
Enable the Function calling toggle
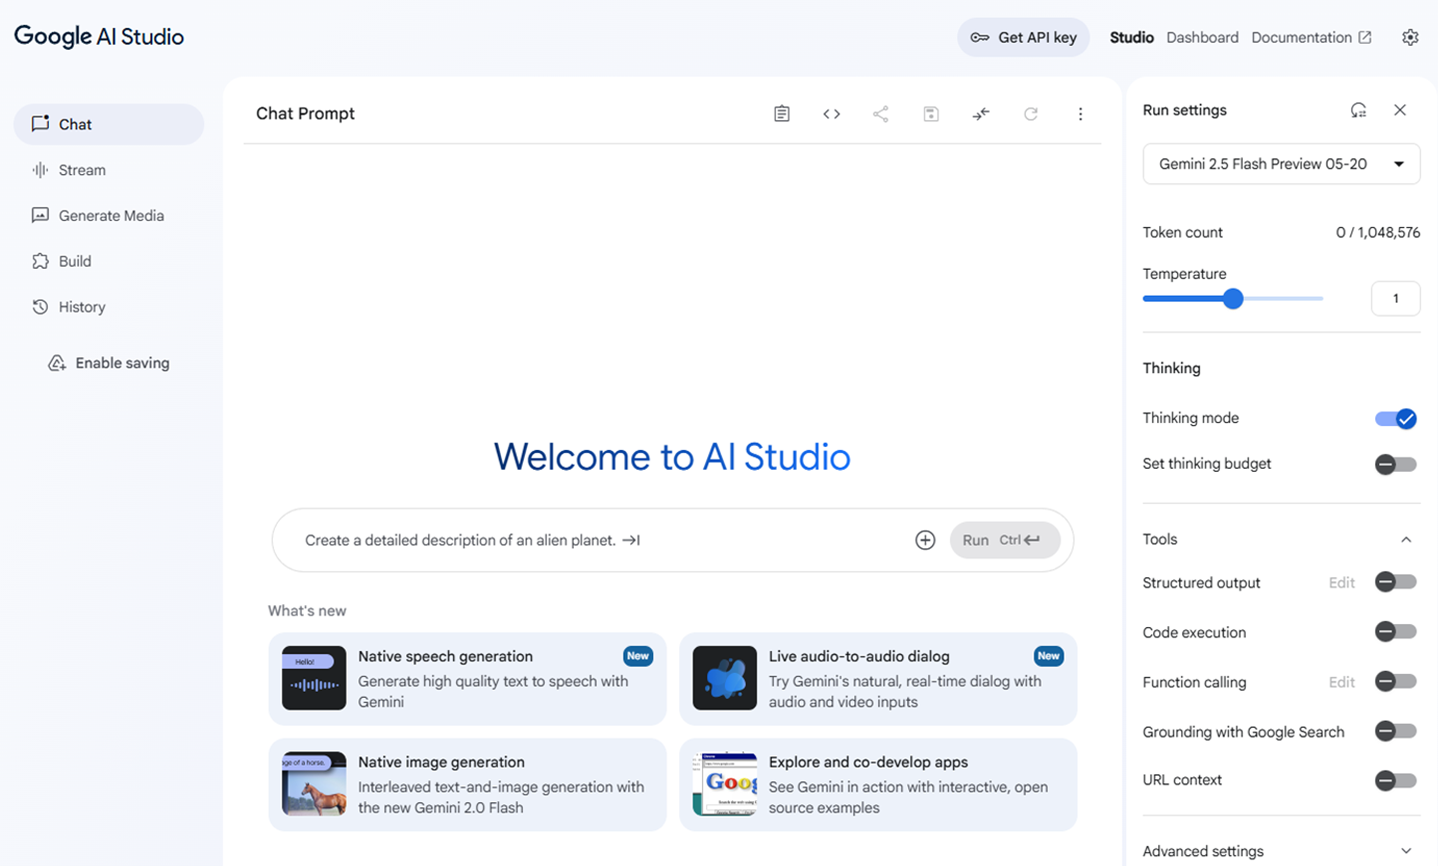[x=1396, y=682]
